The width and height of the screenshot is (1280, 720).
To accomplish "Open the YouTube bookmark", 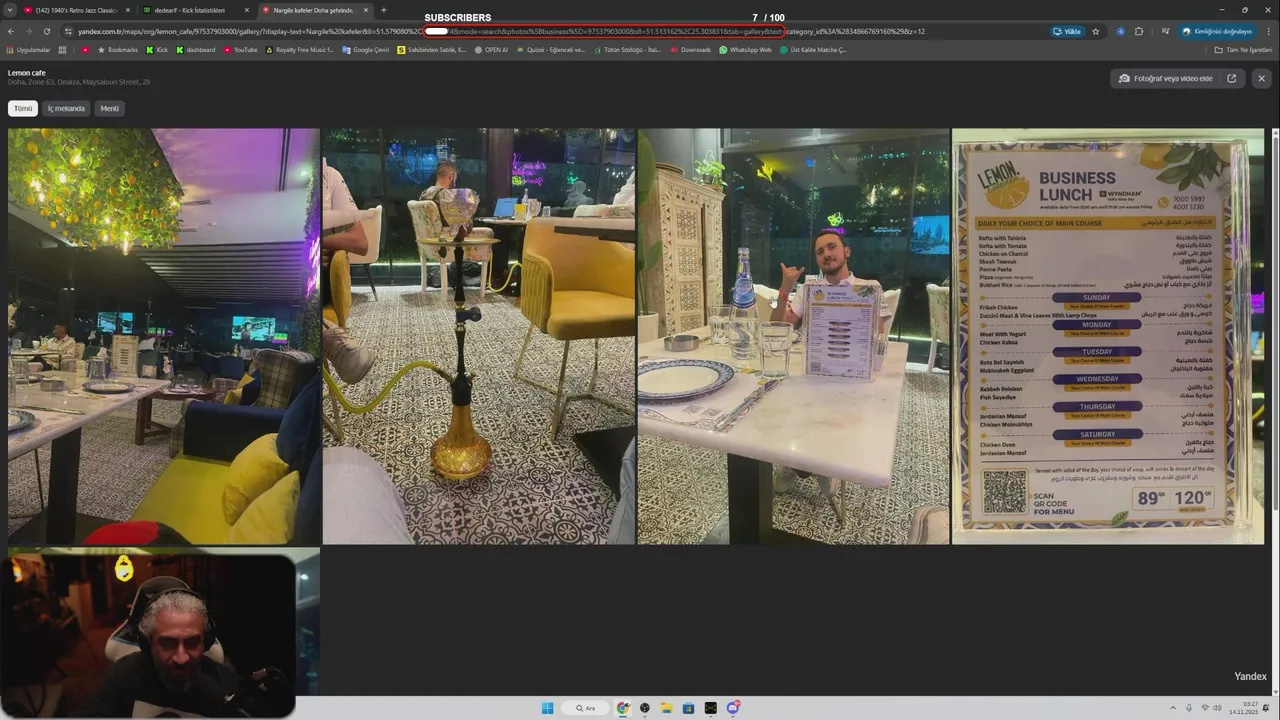I will click(240, 49).
